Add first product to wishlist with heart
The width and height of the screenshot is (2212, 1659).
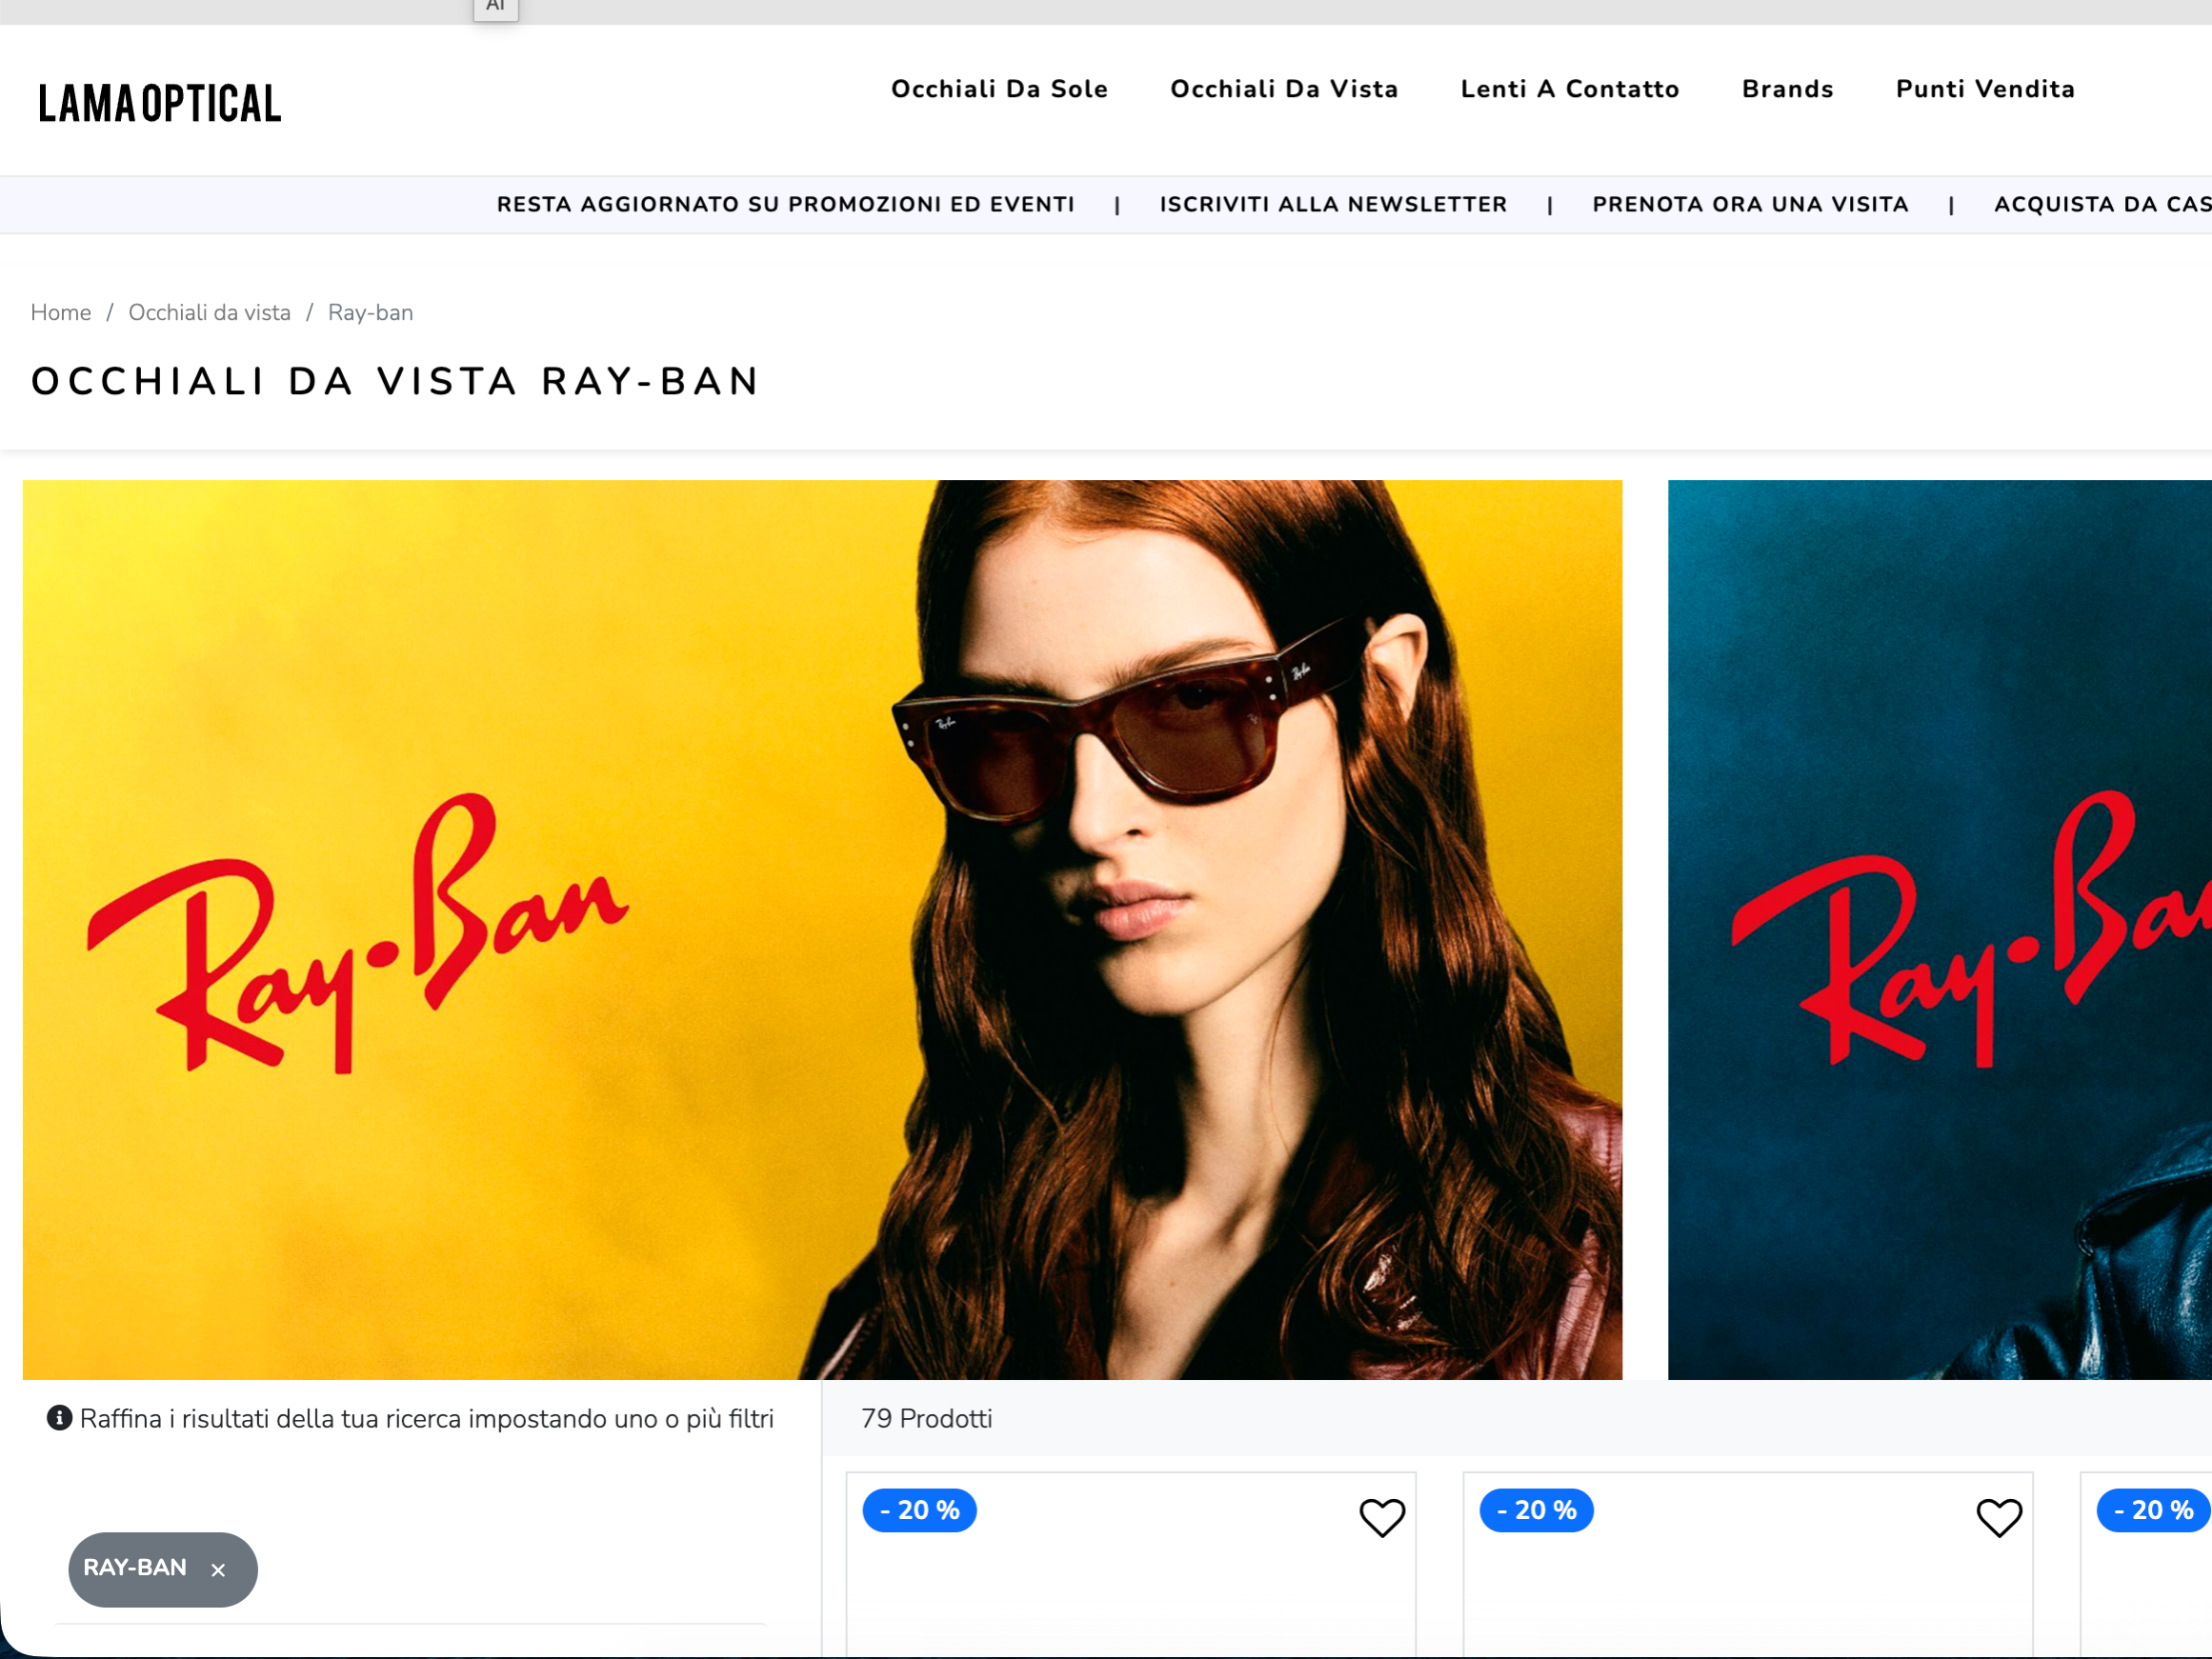pos(1382,1517)
